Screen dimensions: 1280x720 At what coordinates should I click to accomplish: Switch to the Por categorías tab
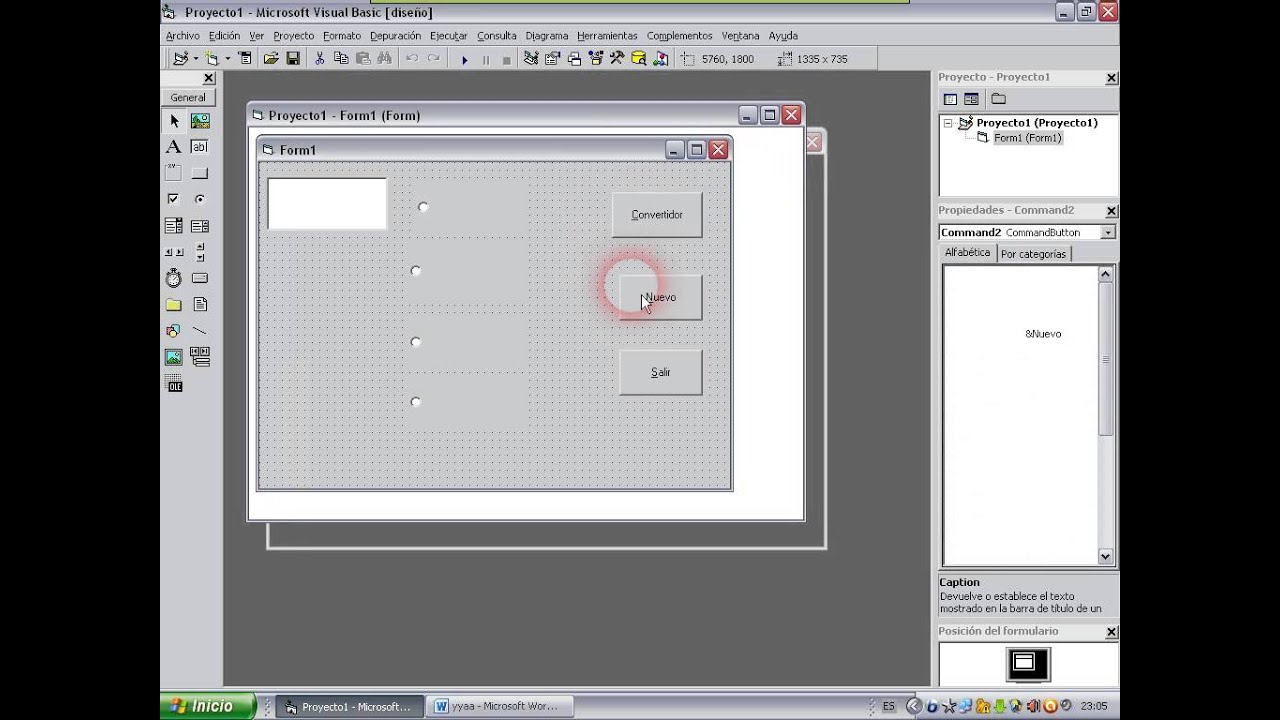pos(1033,254)
